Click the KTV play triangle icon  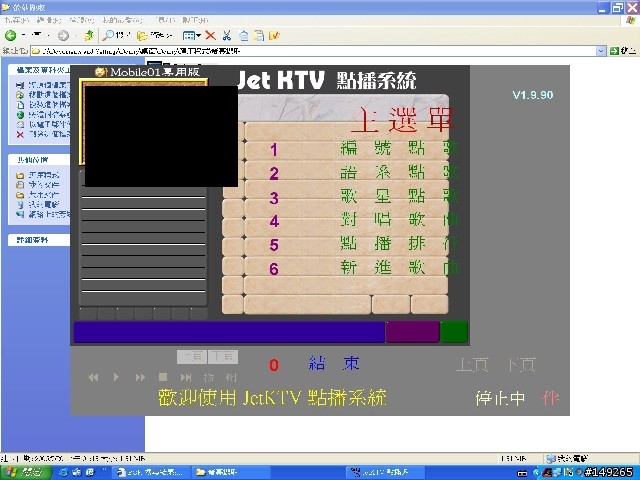(116, 377)
